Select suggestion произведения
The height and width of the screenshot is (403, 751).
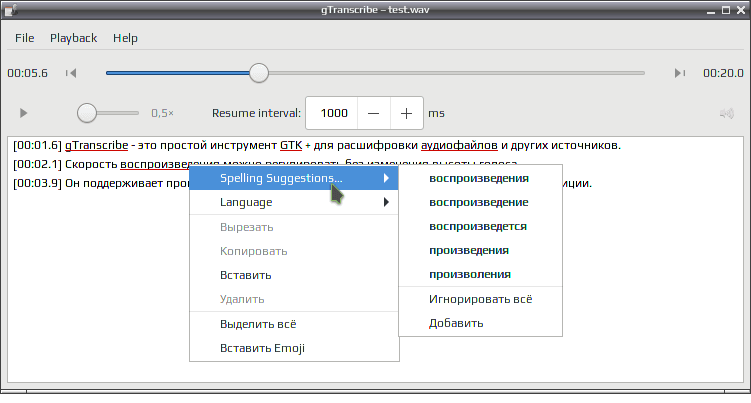[480, 250]
